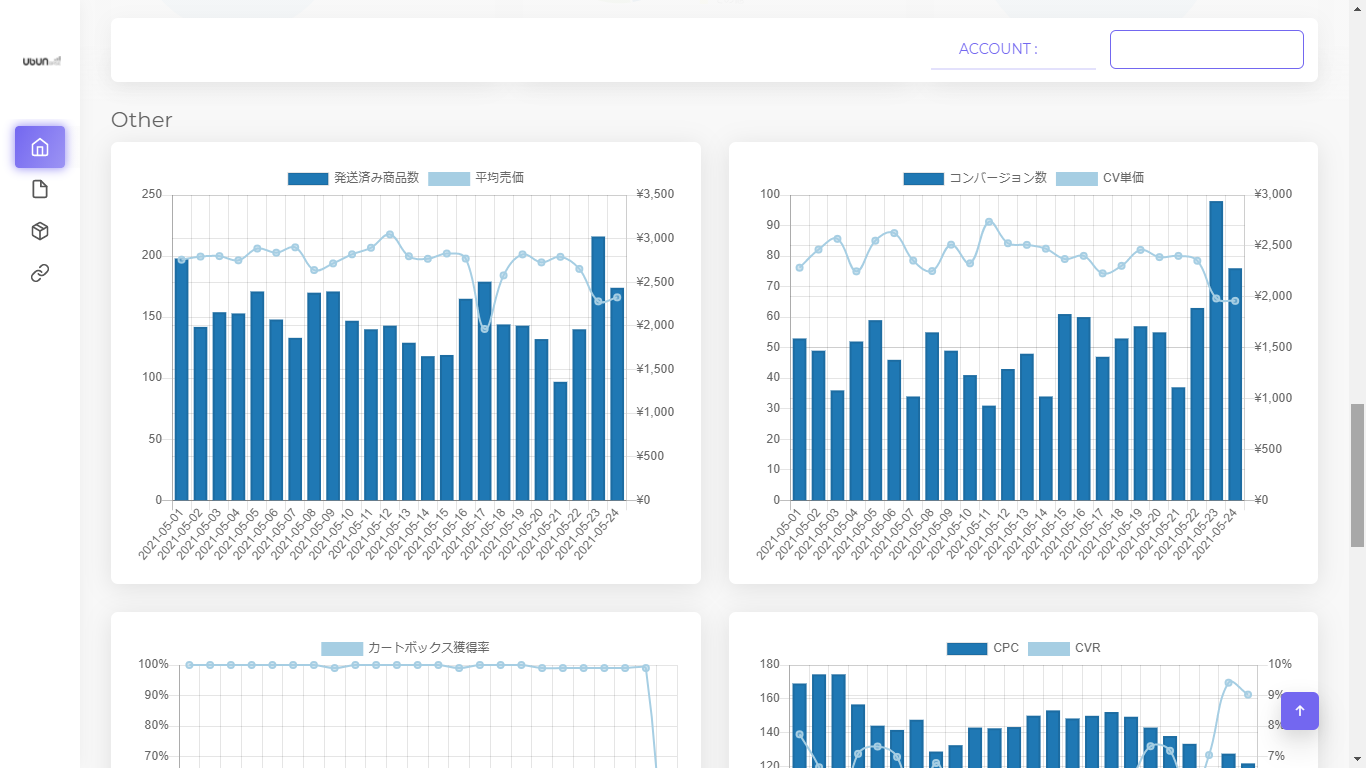Open the document page sidebar icon
The height and width of the screenshot is (768, 1366).
pyautogui.click(x=40, y=189)
